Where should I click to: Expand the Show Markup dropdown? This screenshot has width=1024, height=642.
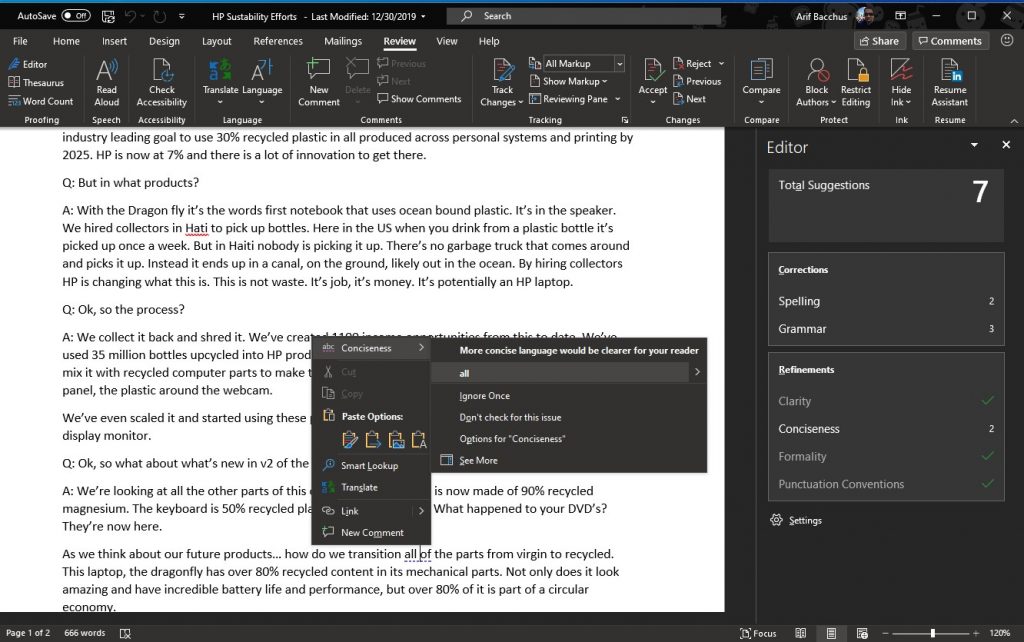(568, 81)
